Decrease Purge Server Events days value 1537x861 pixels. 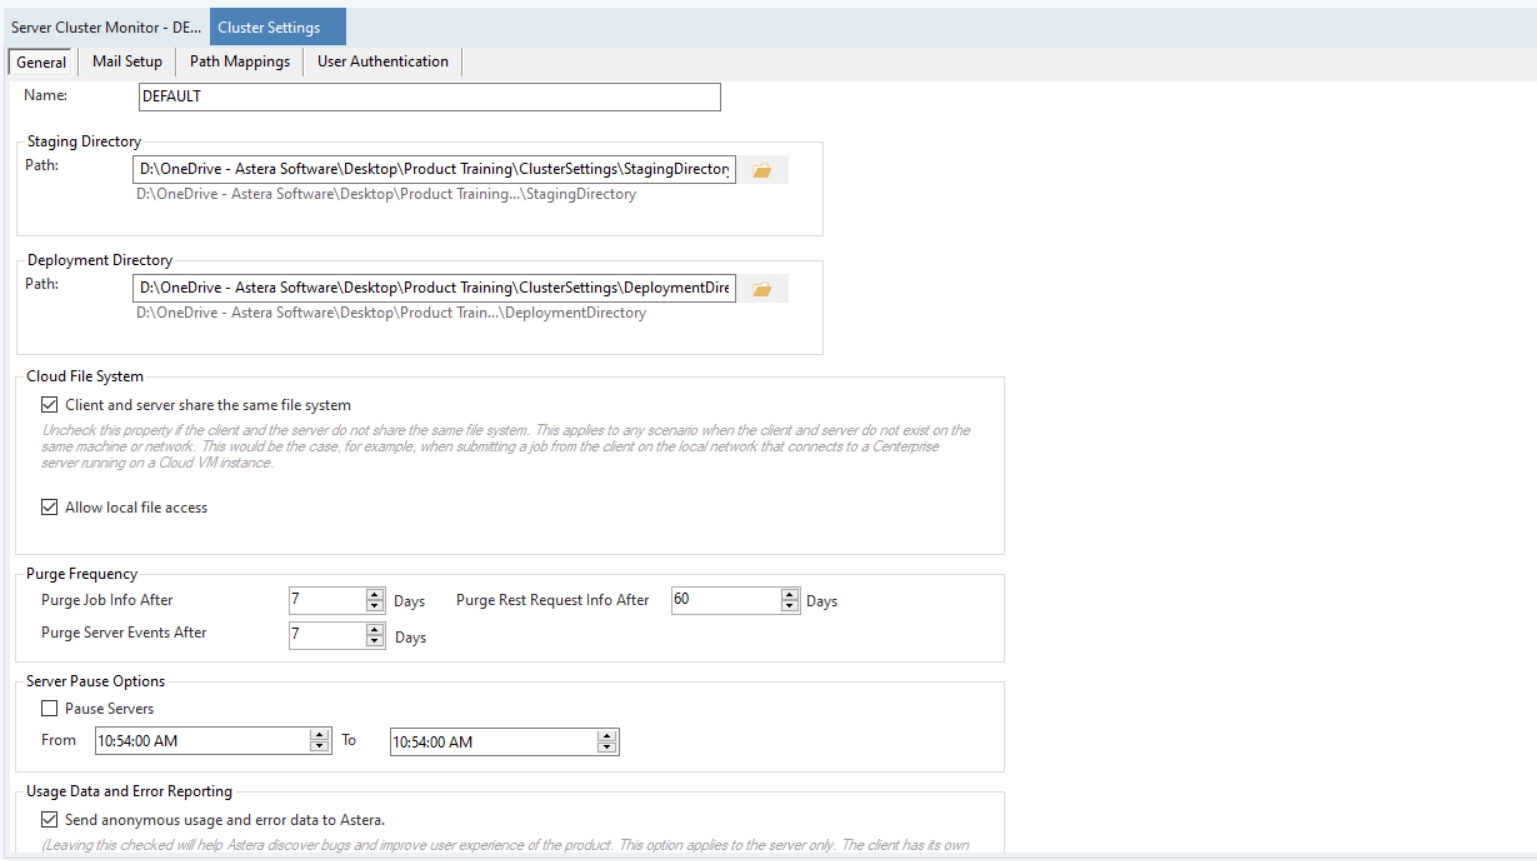[375, 641]
